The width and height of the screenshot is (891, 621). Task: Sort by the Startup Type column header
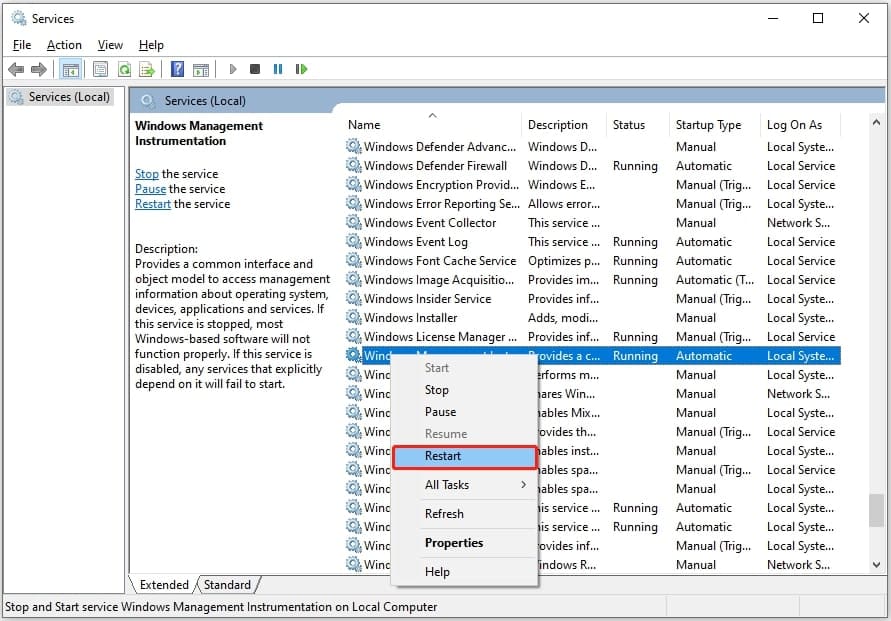[x=708, y=125]
